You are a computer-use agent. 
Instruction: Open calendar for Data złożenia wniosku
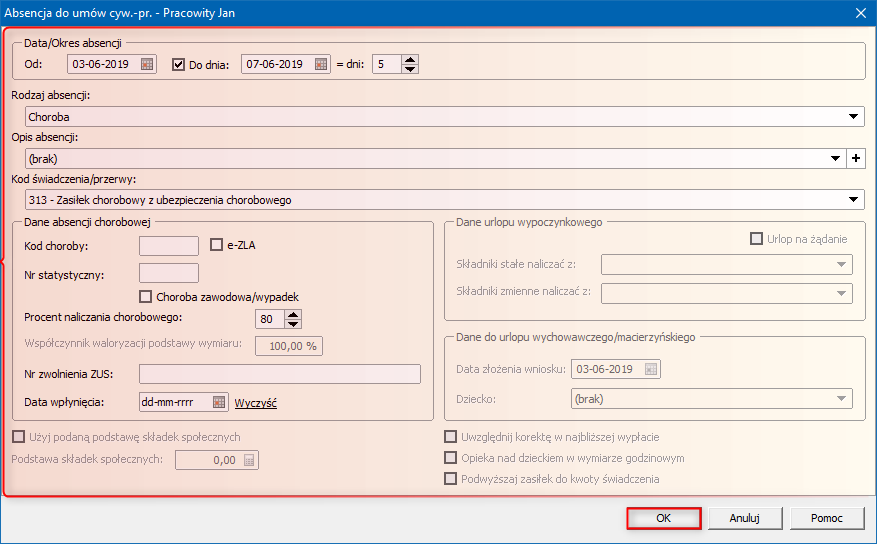651,369
